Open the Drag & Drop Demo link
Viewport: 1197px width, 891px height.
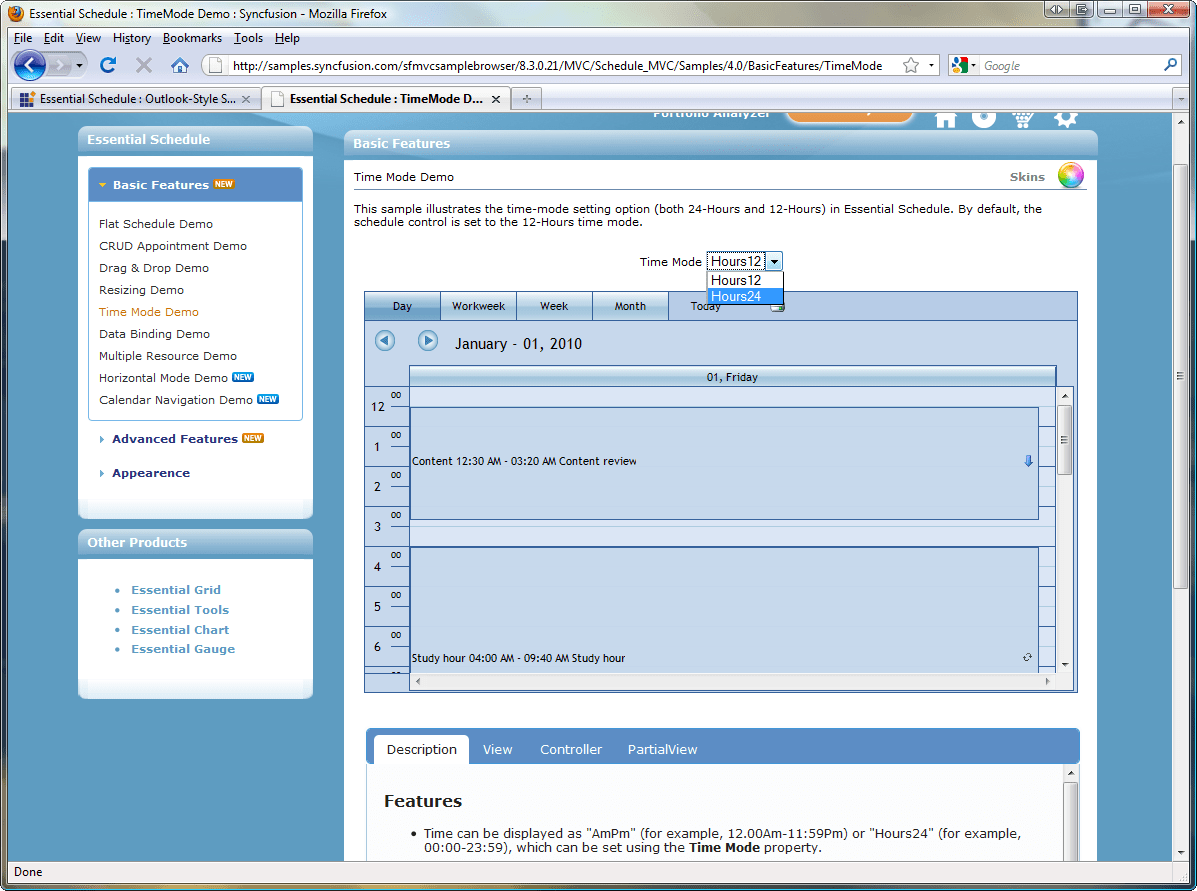(154, 268)
